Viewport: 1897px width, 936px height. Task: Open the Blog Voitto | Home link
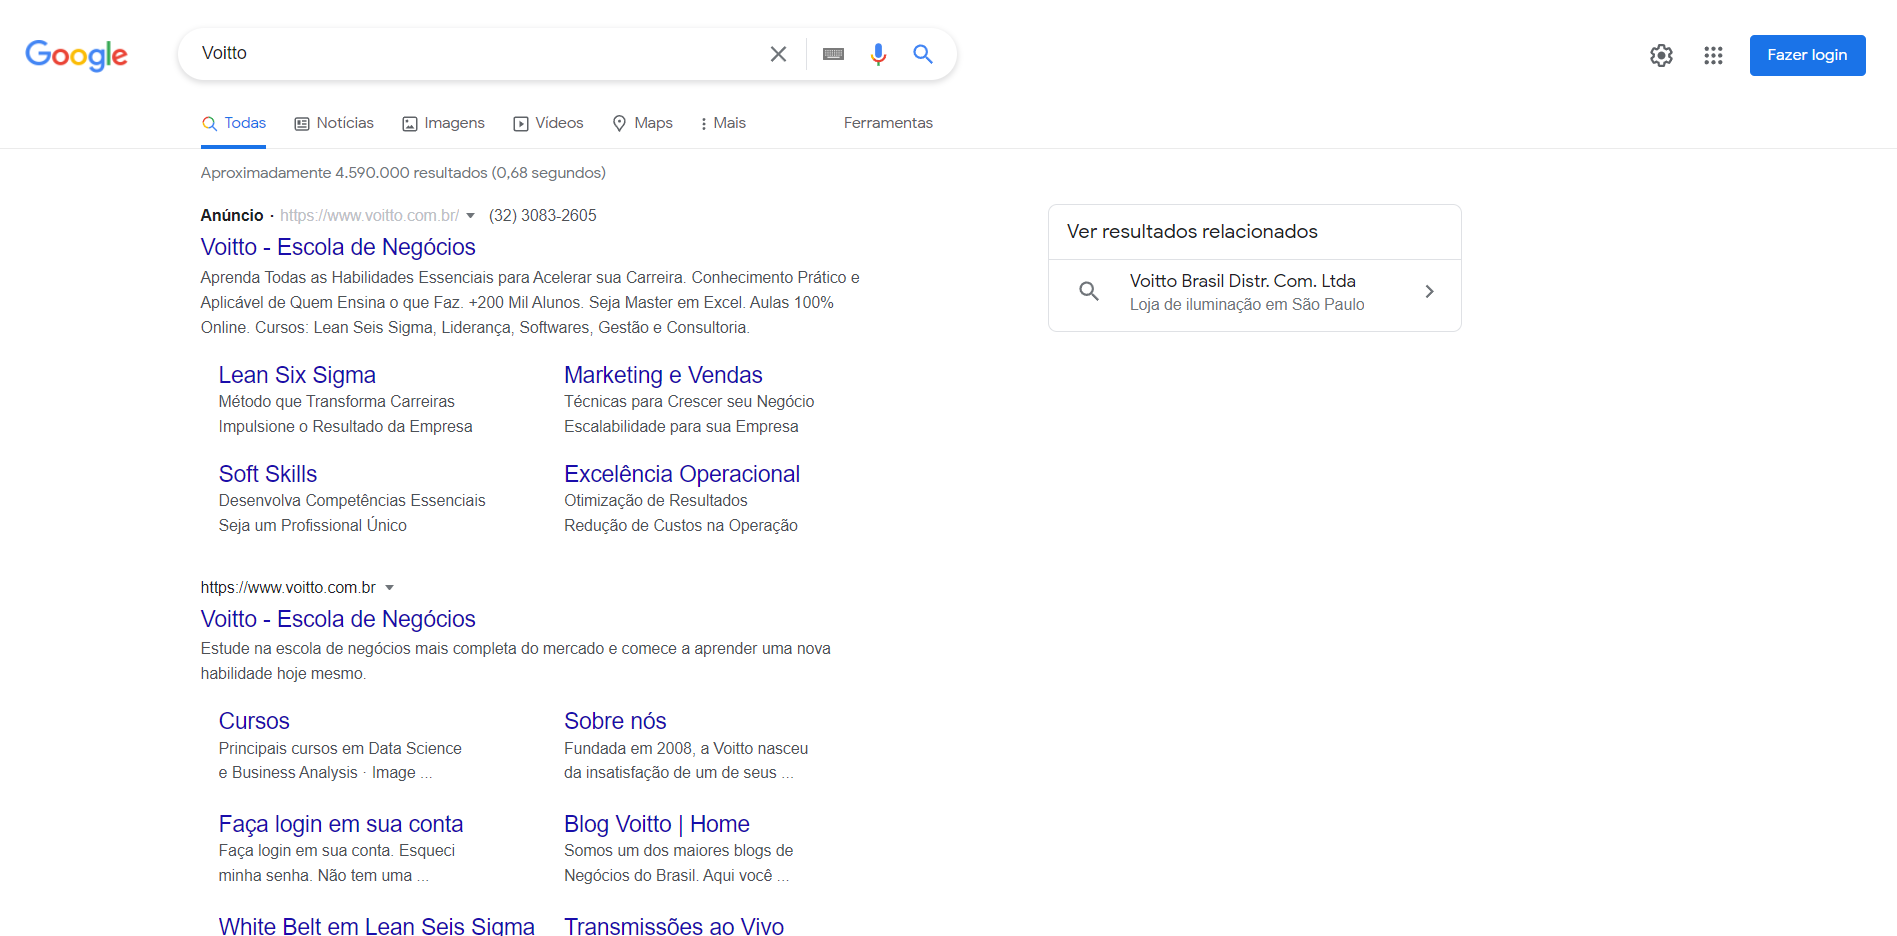click(x=657, y=824)
